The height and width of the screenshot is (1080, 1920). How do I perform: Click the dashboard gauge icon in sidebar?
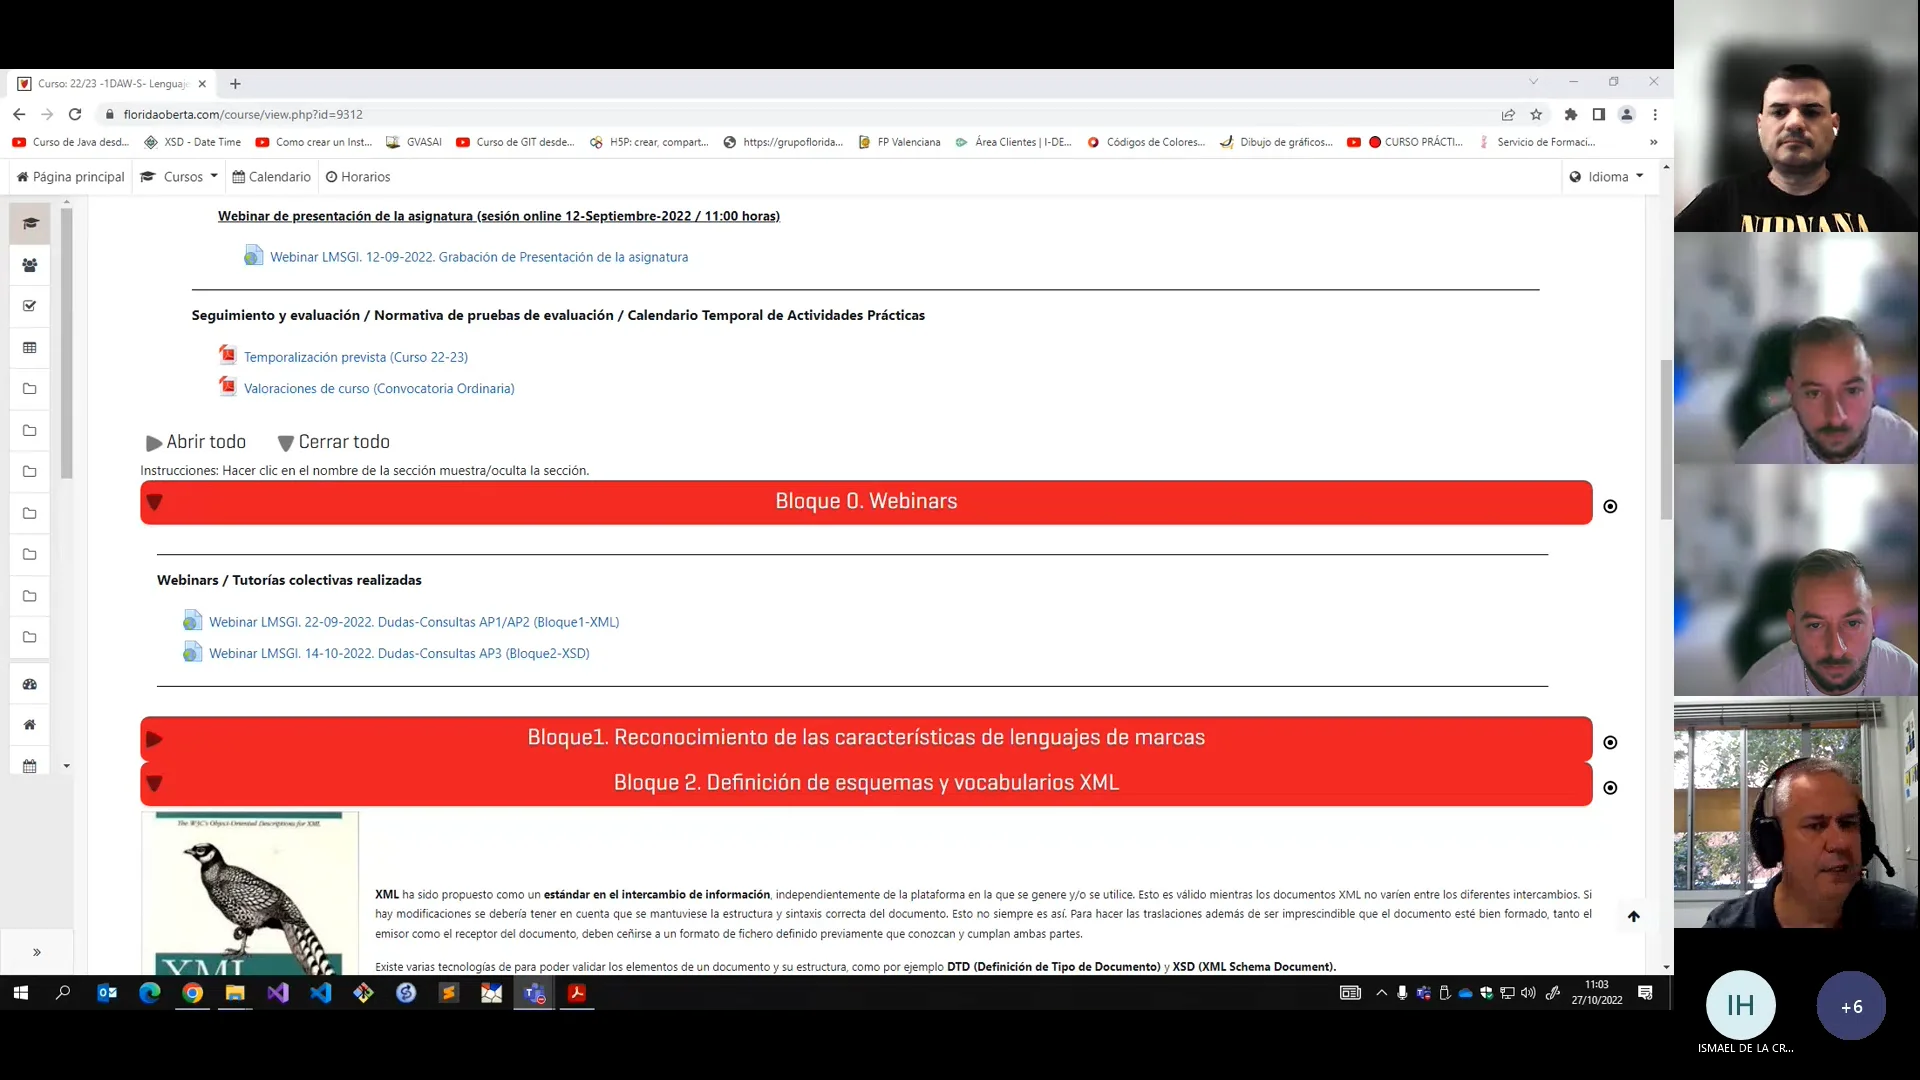pyautogui.click(x=29, y=684)
